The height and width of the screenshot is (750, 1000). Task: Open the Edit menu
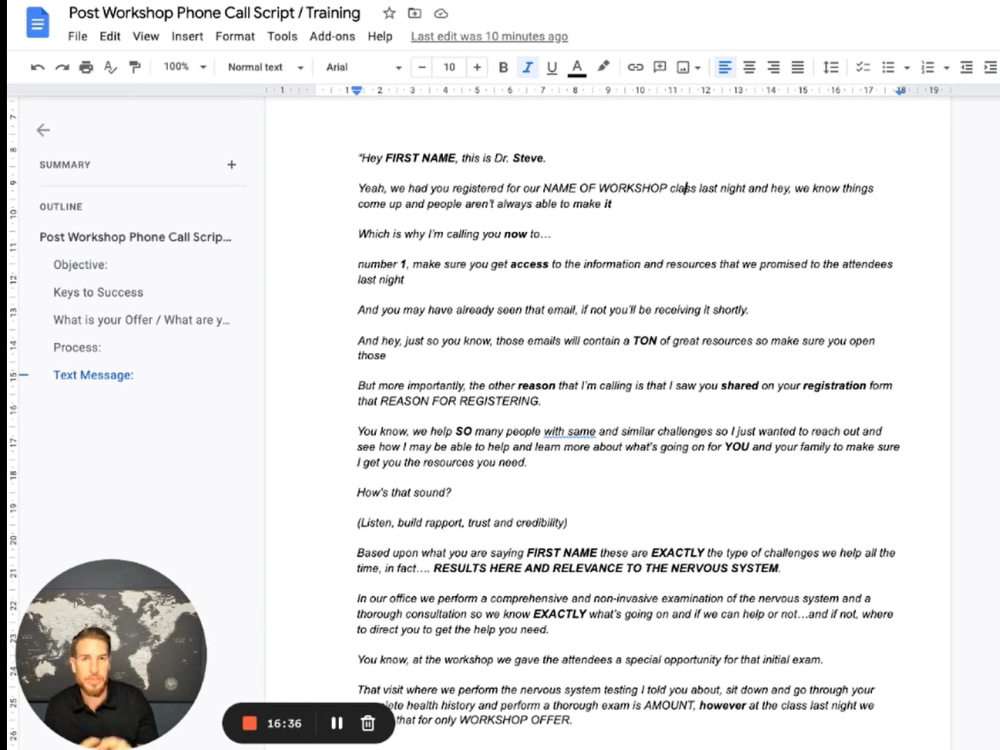[x=110, y=36]
